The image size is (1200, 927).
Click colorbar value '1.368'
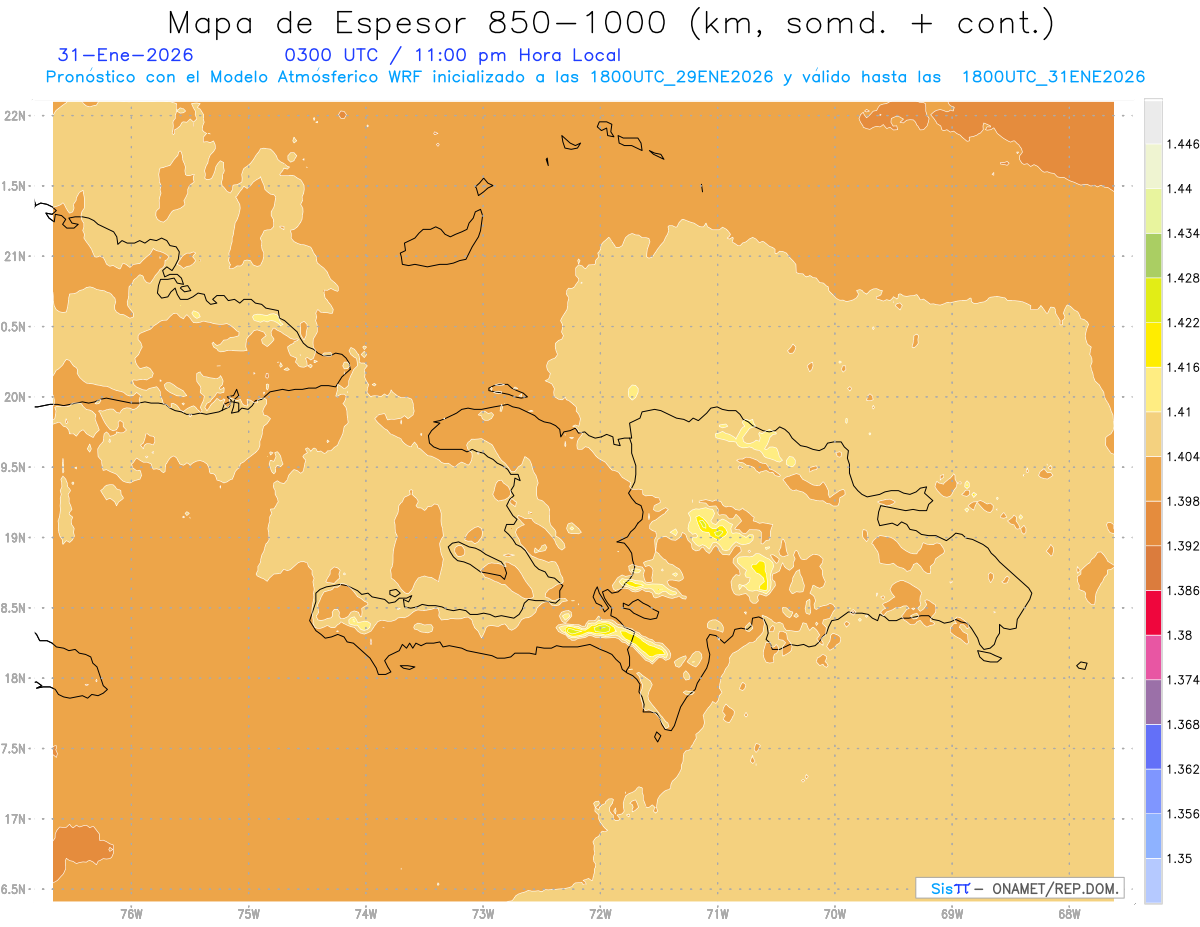point(1185,725)
